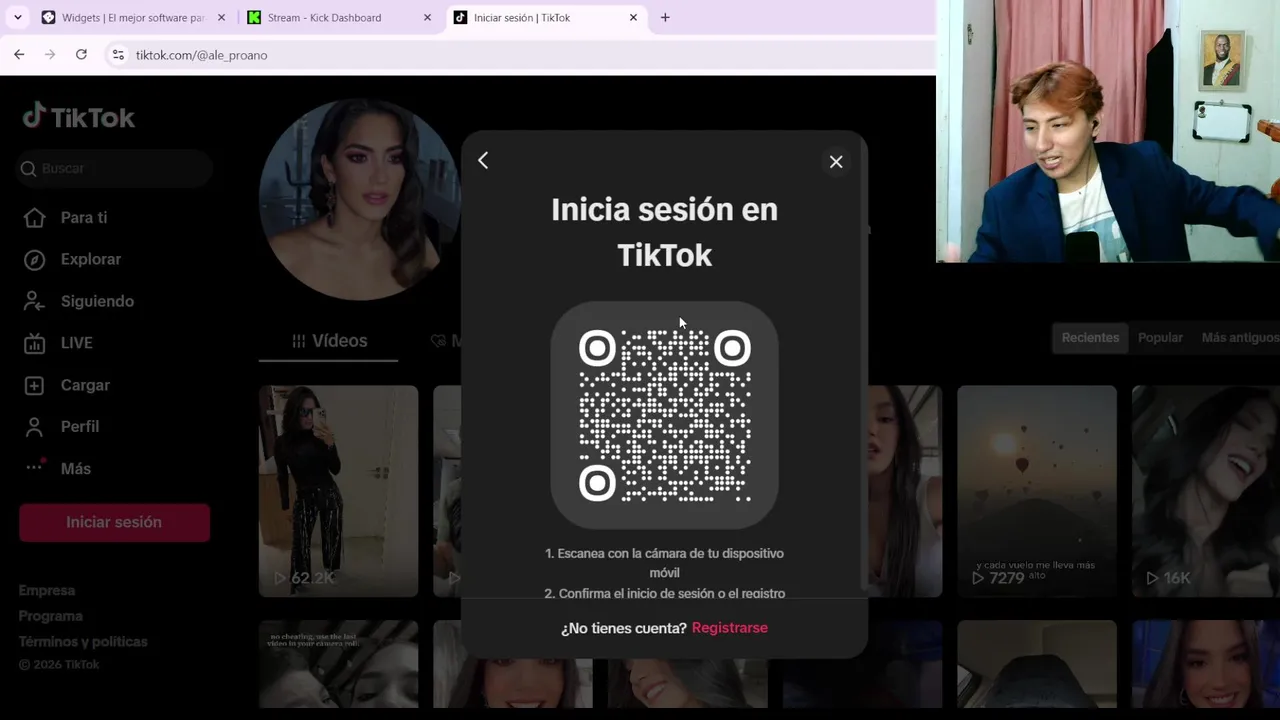Click the Siguiendo person icon
1280x720 pixels.
point(34,301)
